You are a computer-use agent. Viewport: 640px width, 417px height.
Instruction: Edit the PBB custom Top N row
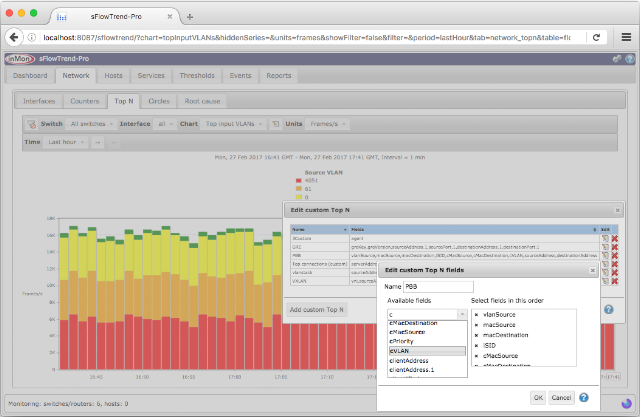point(604,255)
